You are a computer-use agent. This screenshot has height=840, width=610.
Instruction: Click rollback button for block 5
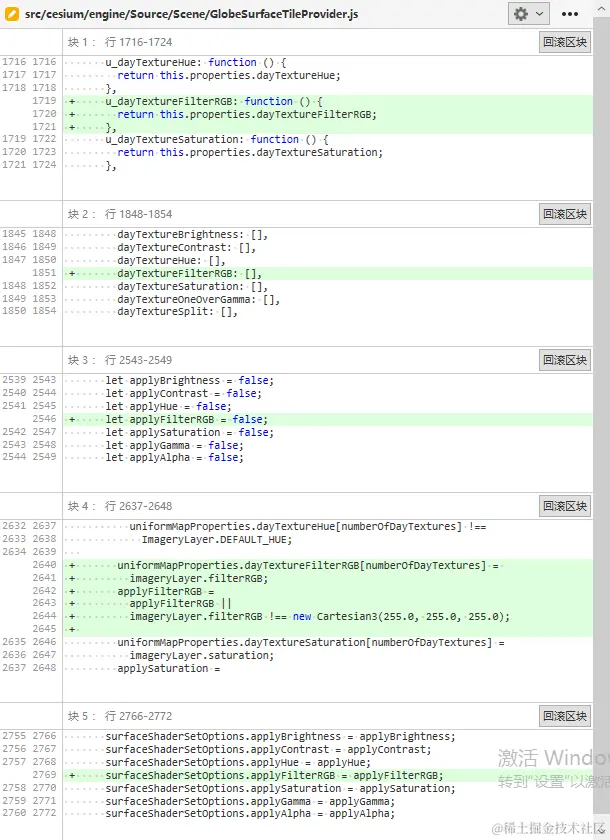(564, 716)
